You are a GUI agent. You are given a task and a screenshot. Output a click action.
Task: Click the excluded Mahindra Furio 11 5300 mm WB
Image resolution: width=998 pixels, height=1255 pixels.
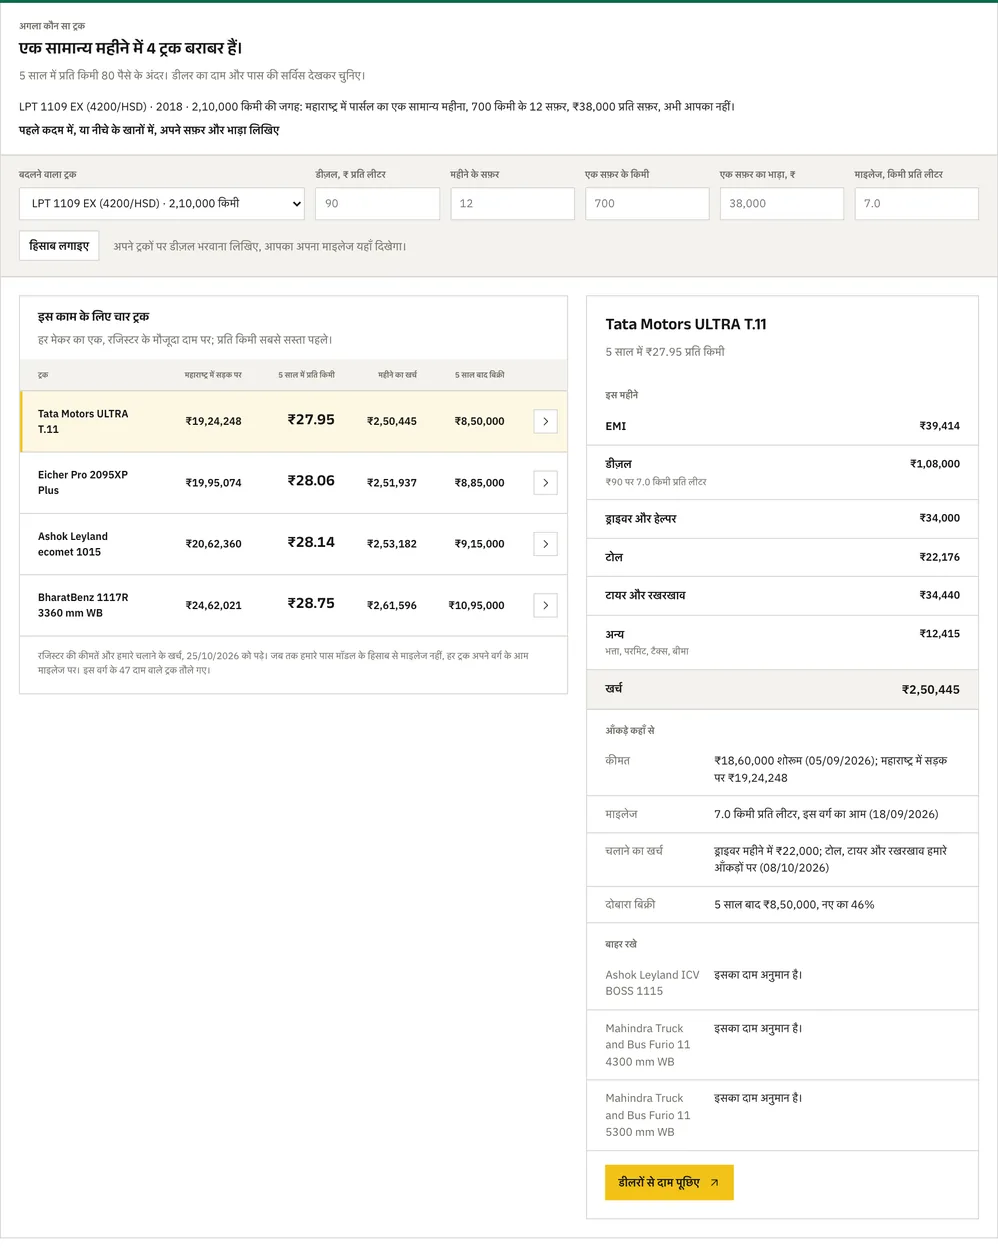[648, 1115]
